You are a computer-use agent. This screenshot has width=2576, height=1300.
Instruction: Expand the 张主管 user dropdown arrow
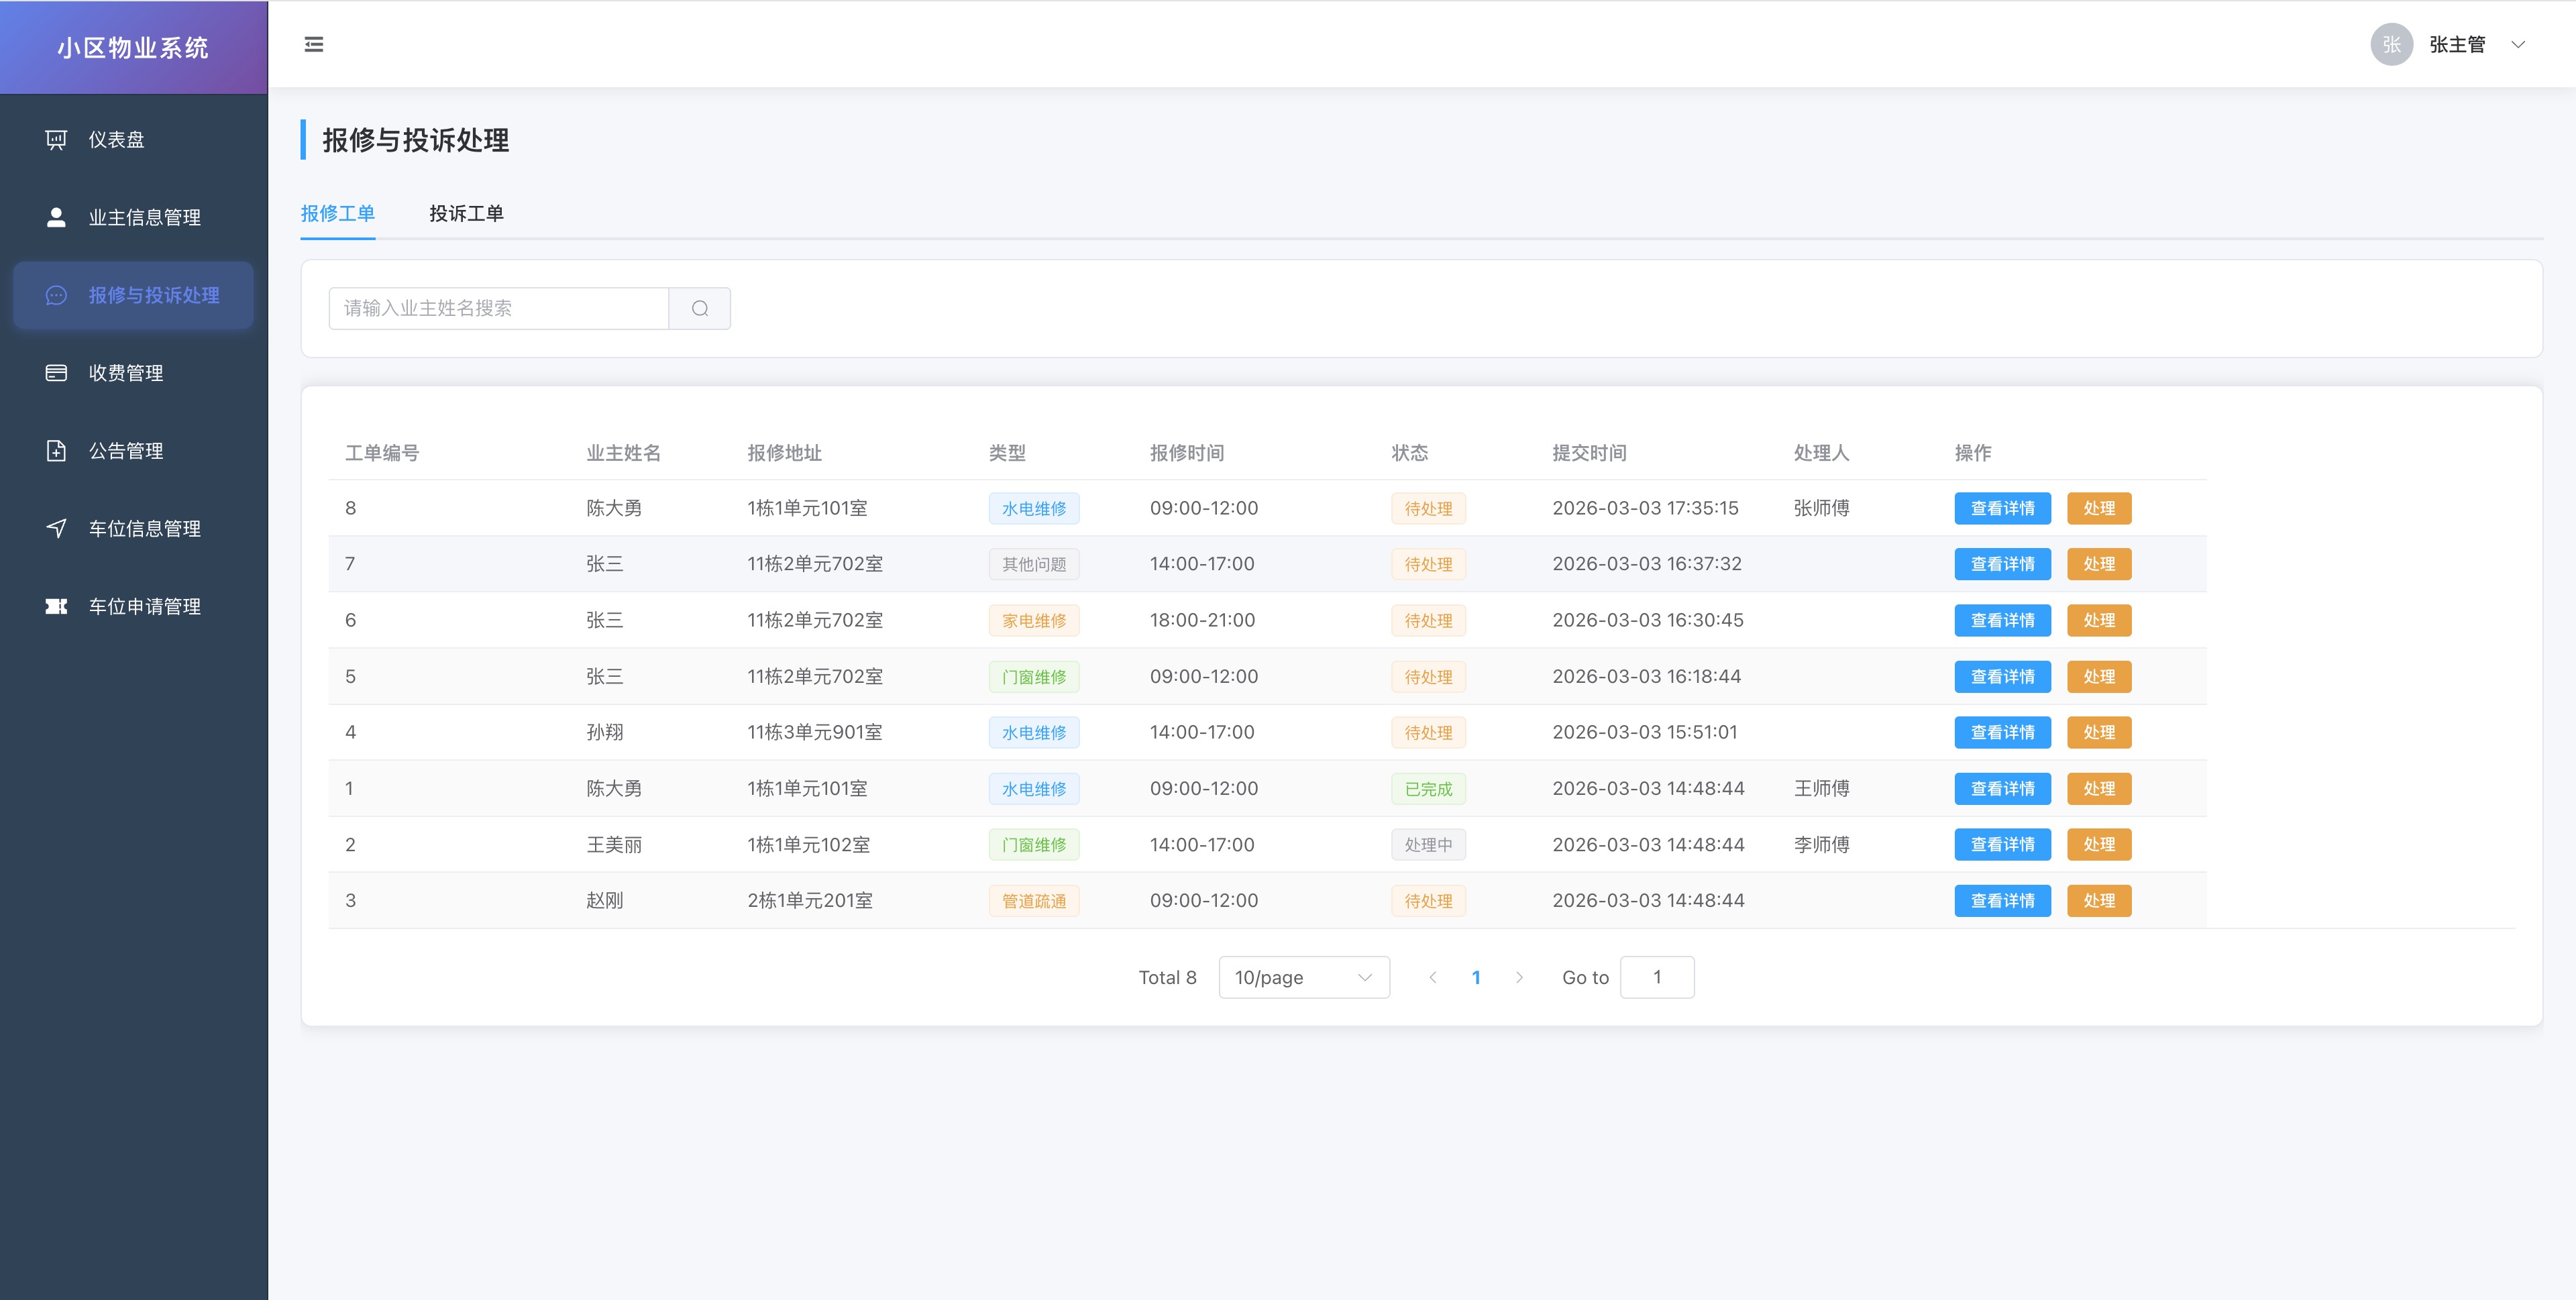2518,44
